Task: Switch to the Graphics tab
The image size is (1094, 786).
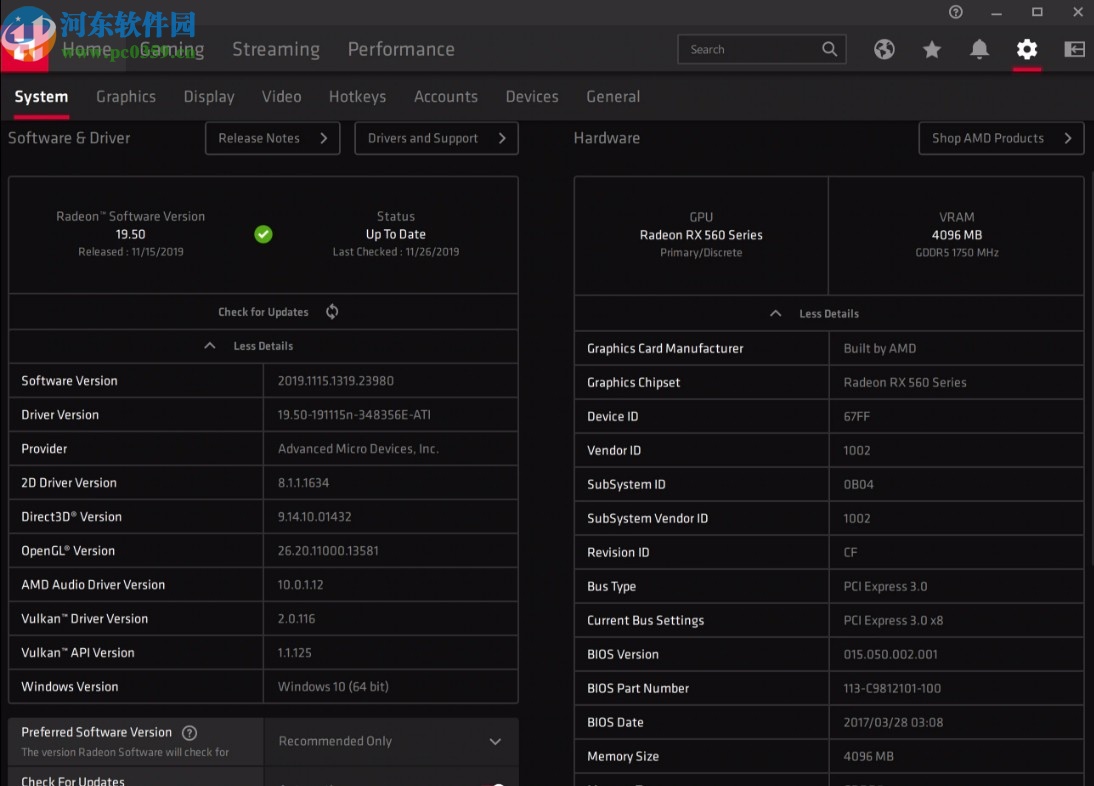Action: [x=126, y=97]
